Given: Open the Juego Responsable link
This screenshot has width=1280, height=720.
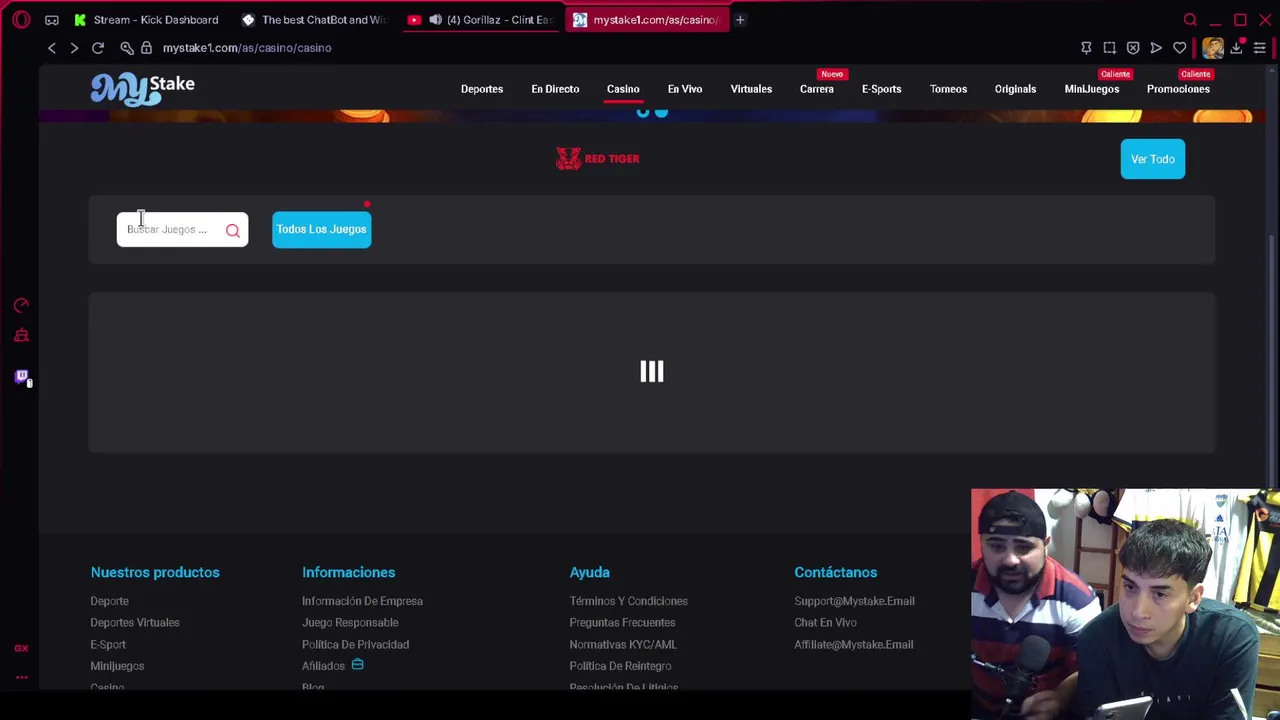Looking at the screenshot, I should (350, 622).
